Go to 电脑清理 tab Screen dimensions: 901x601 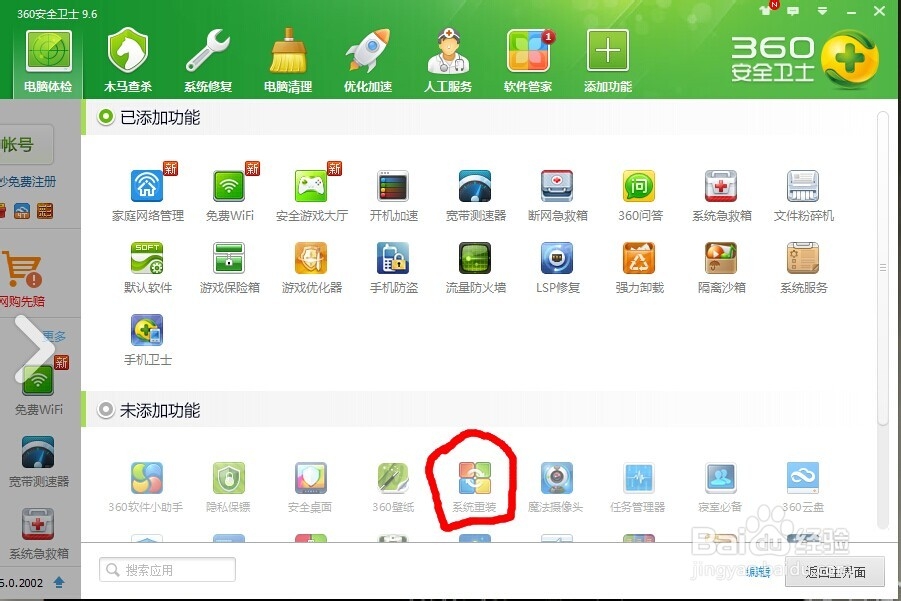(x=287, y=62)
